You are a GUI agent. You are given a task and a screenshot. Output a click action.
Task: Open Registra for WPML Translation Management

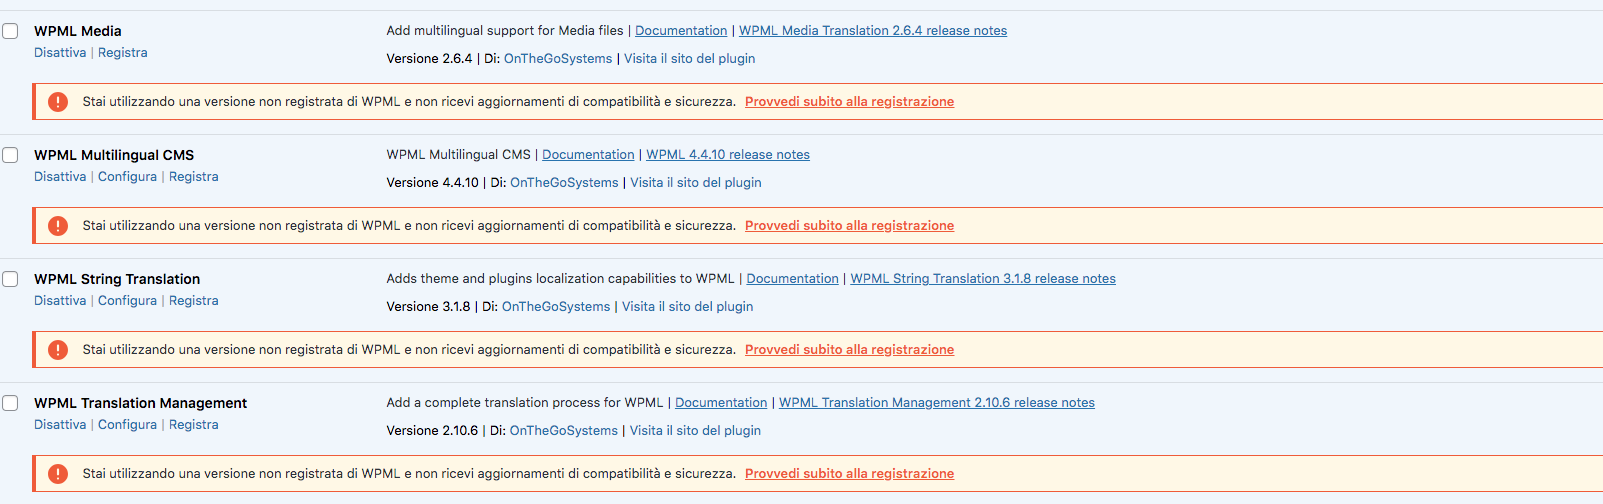click(x=194, y=425)
